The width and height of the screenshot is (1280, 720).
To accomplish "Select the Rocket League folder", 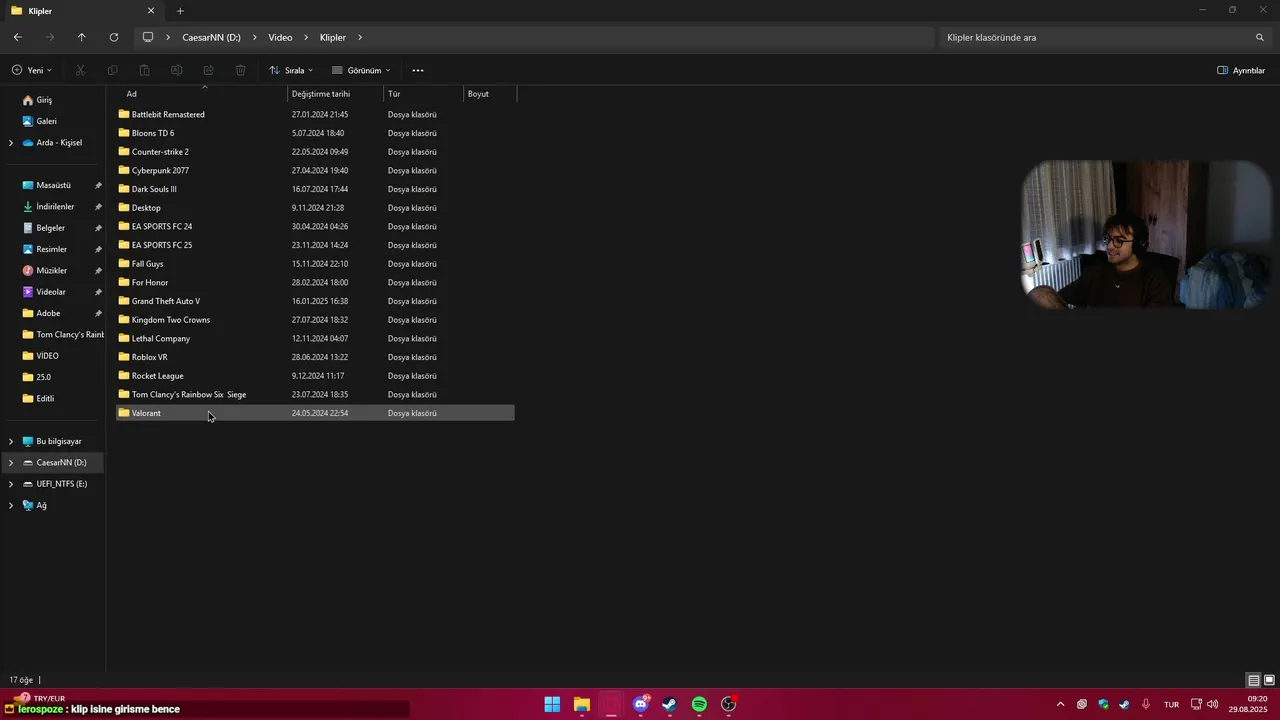I will (316, 376).
